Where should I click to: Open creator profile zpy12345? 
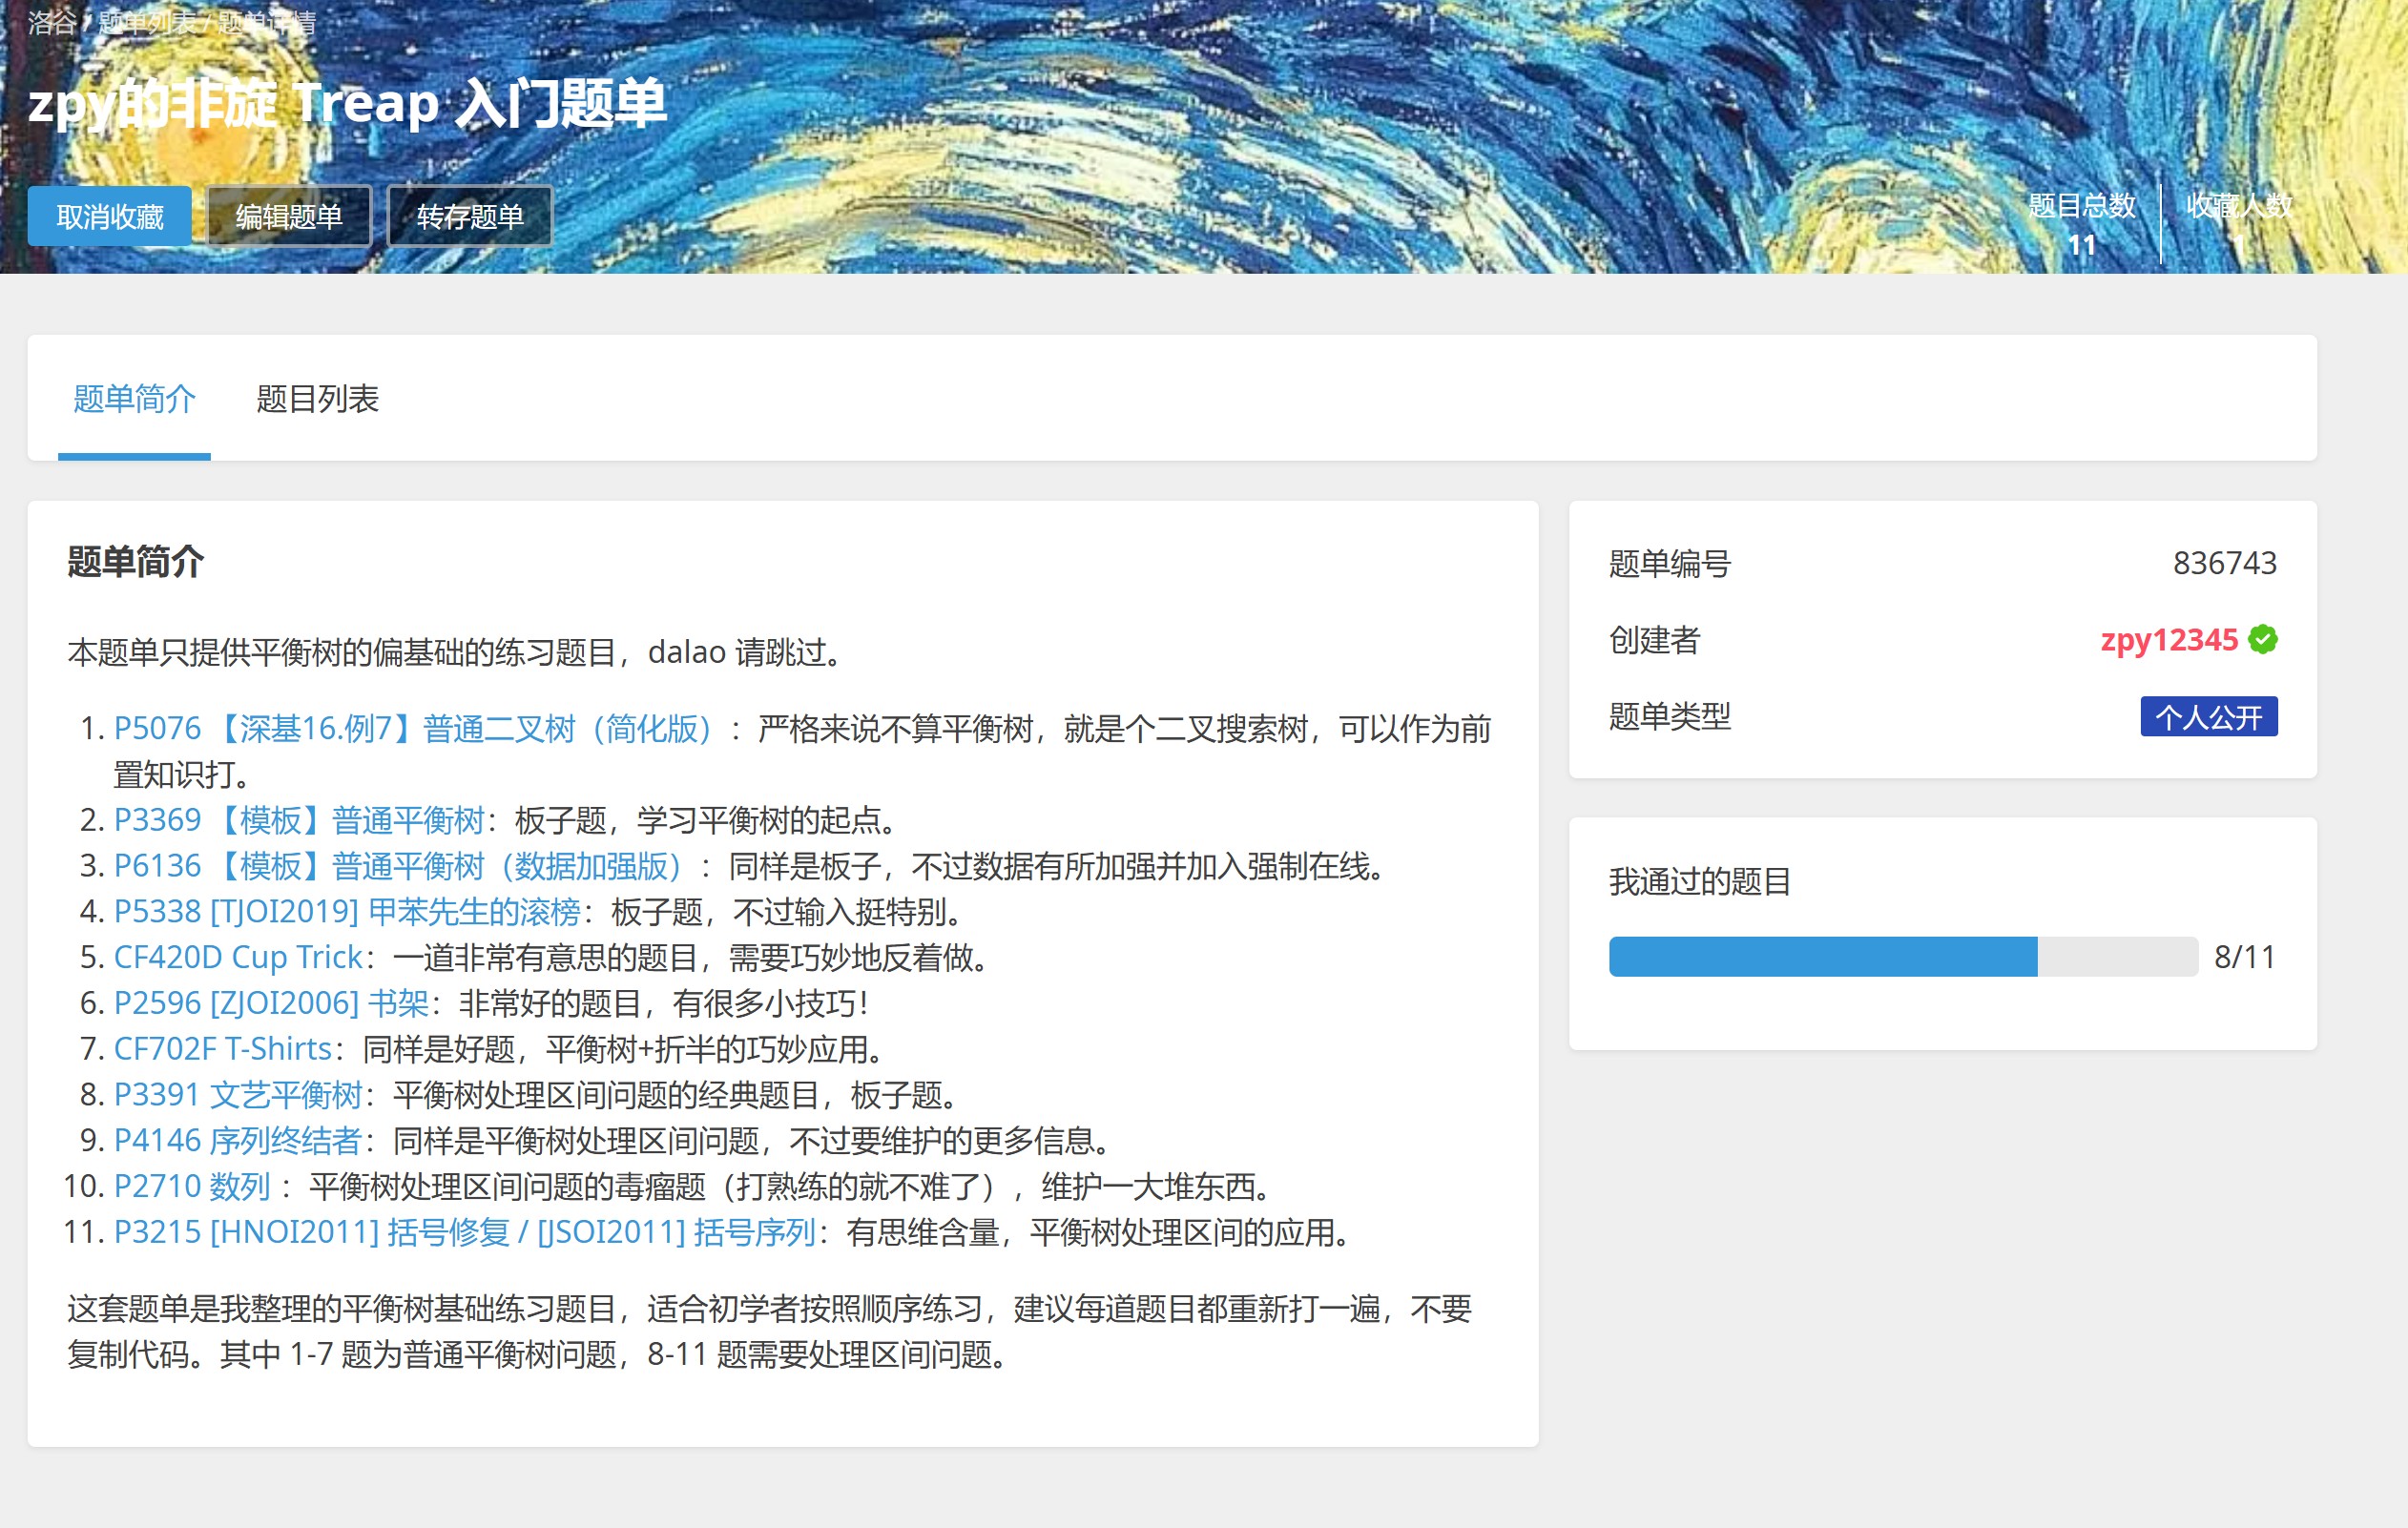tap(2168, 640)
